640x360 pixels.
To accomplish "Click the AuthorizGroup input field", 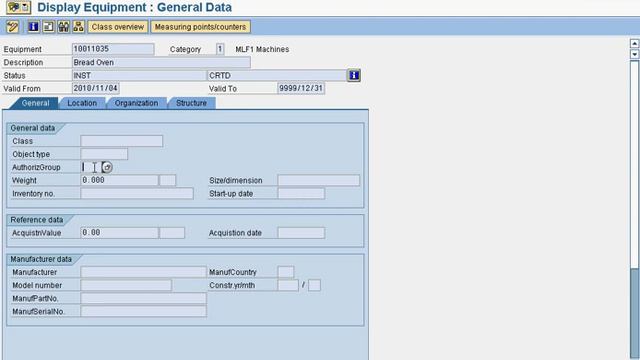I will (x=91, y=167).
